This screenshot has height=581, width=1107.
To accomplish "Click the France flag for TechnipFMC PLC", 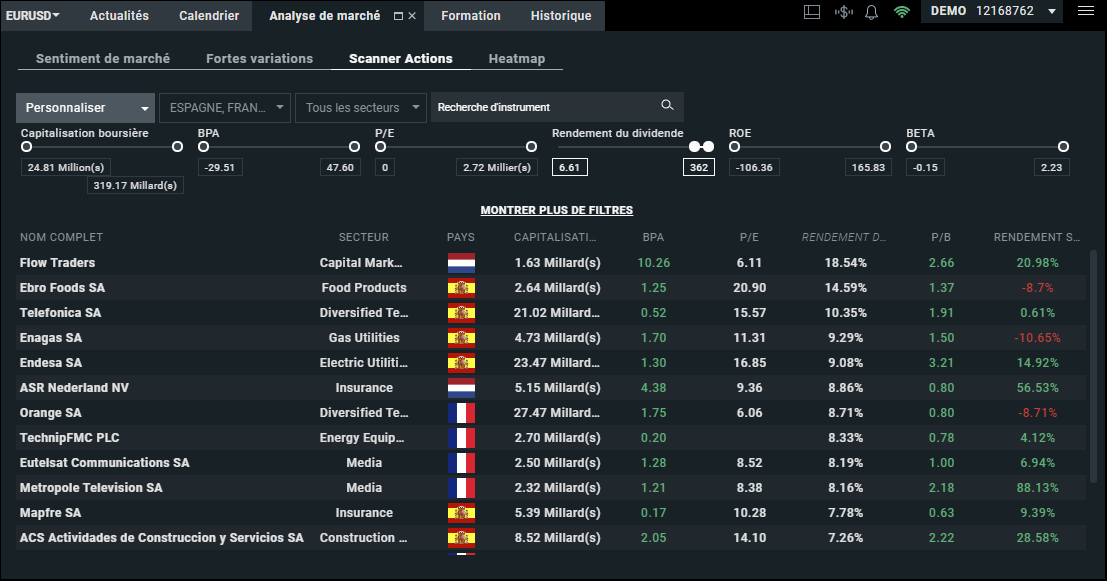I will click(x=461, y=438).
